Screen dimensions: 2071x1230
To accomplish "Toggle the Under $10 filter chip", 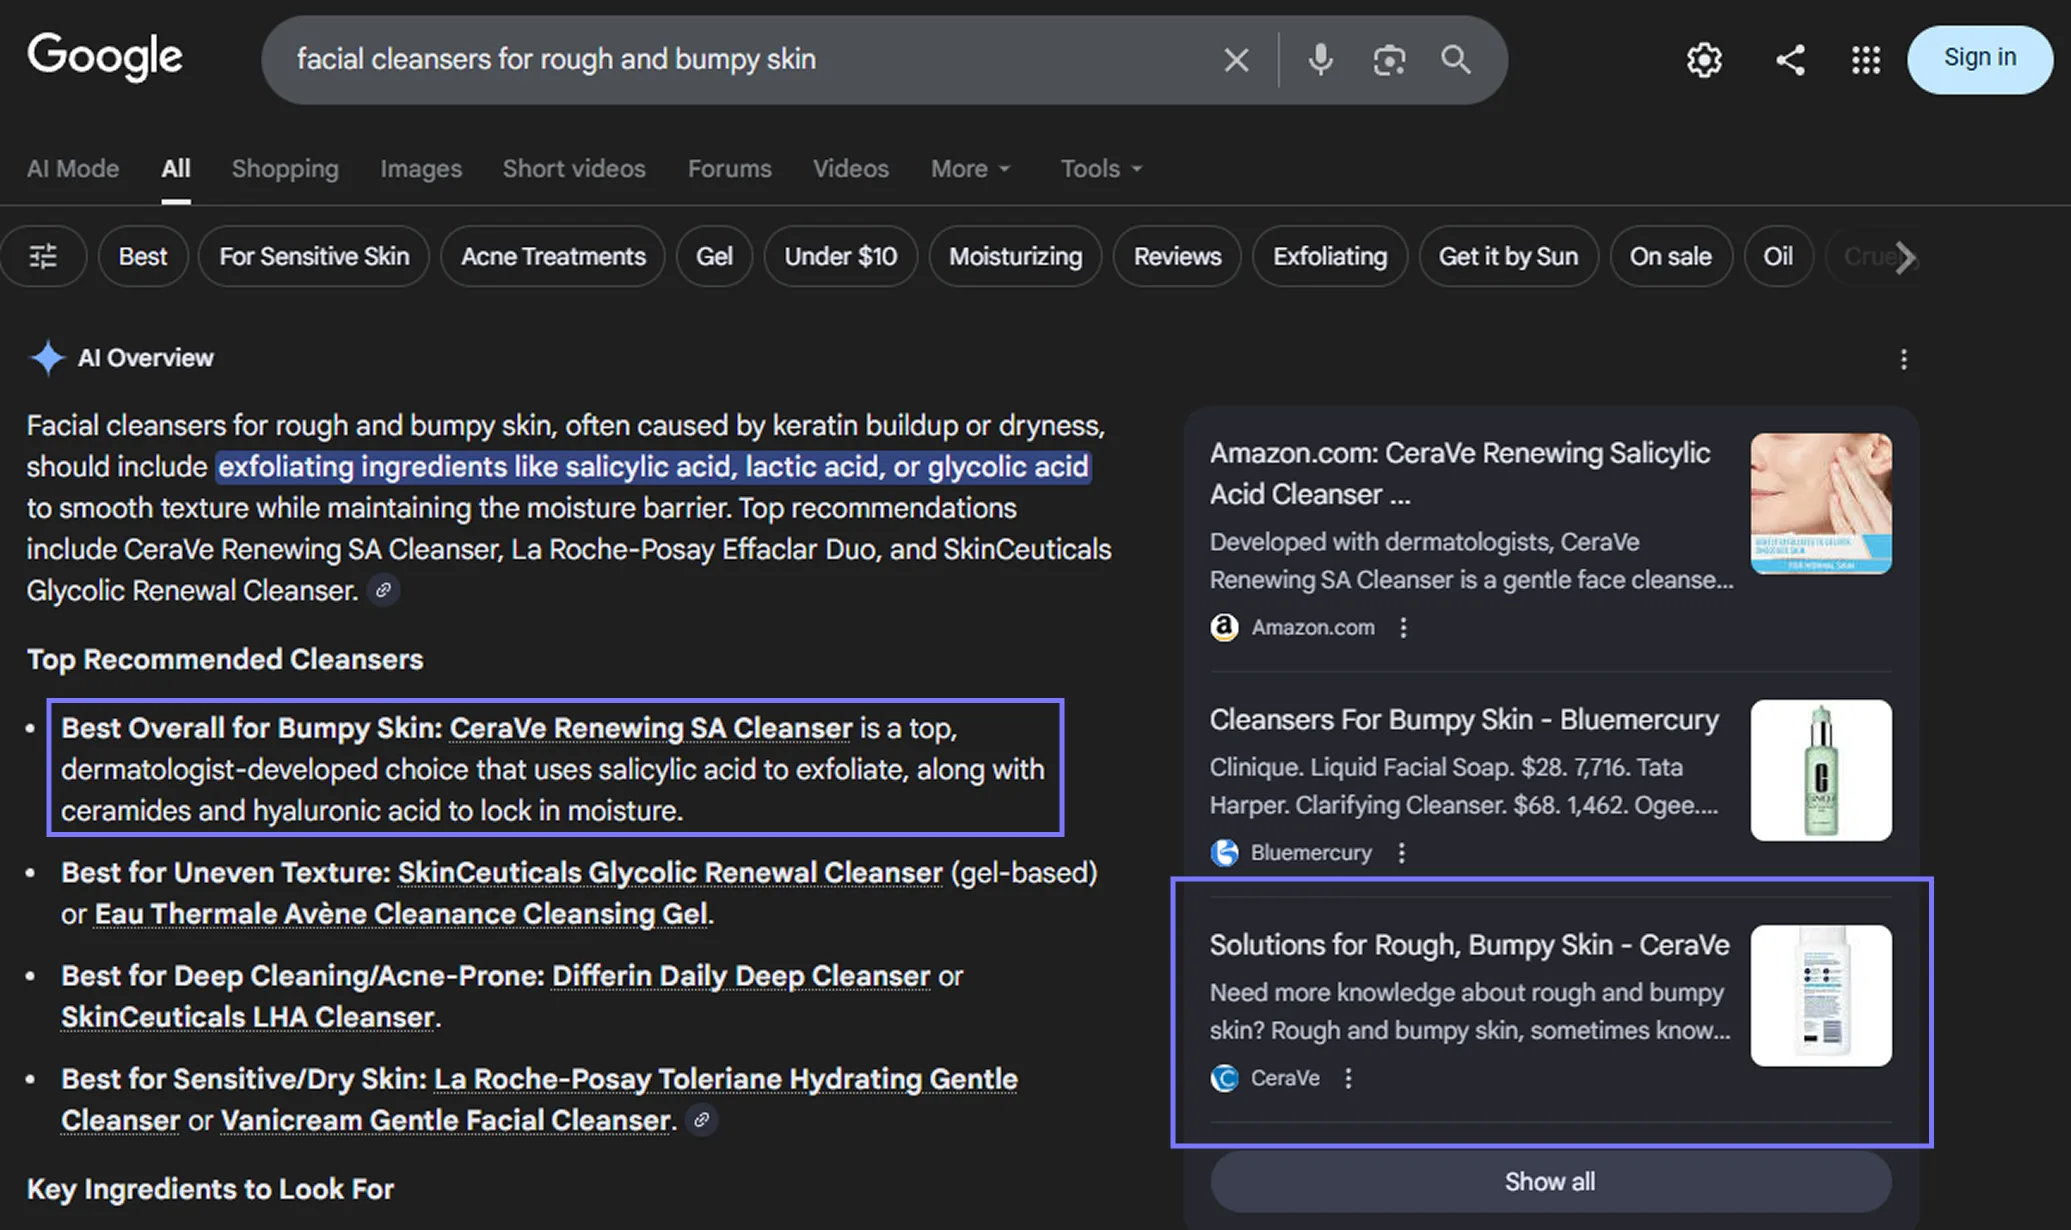I will tap(840, 257).
